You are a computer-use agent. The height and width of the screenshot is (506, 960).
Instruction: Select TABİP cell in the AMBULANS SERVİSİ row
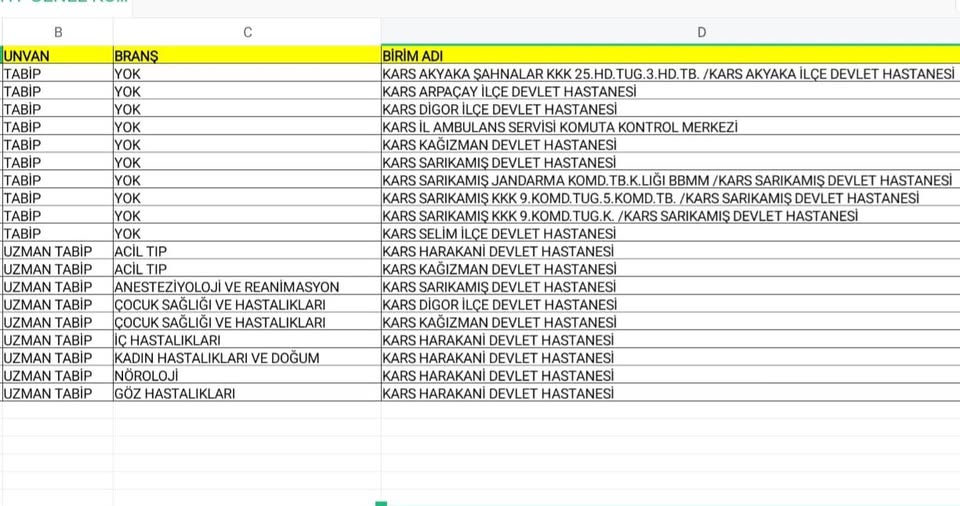pos(58,127)
